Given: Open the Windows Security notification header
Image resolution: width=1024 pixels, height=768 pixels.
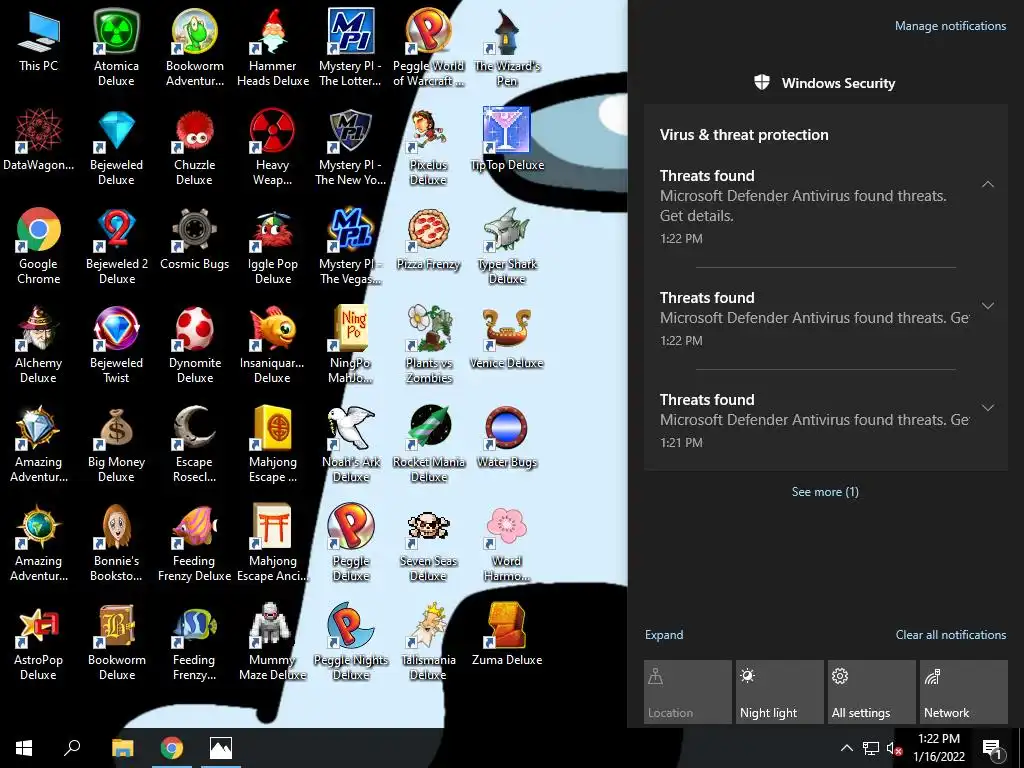Looking at the screenshot, I should [x=825, y=83].
